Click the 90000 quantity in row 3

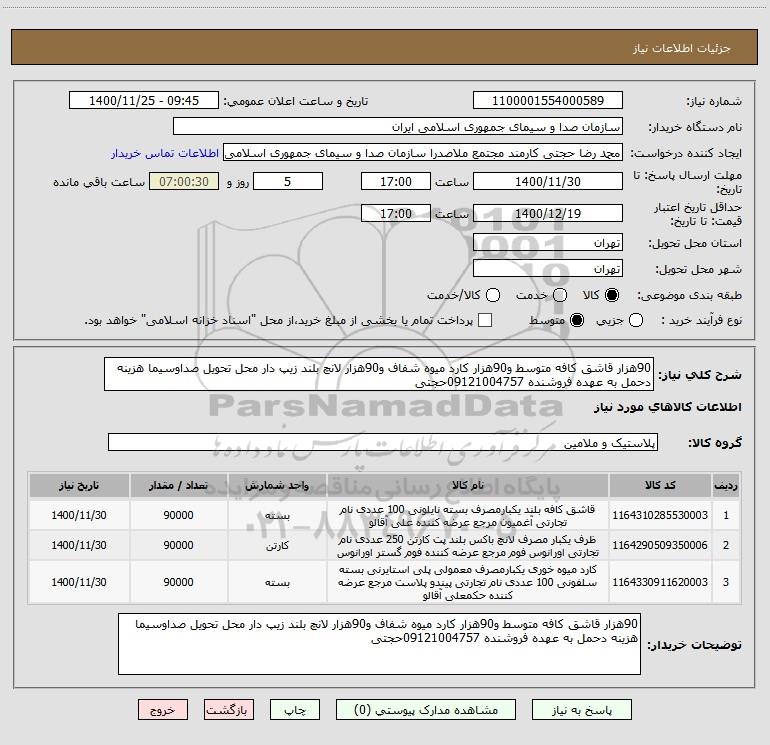(178, 582)
